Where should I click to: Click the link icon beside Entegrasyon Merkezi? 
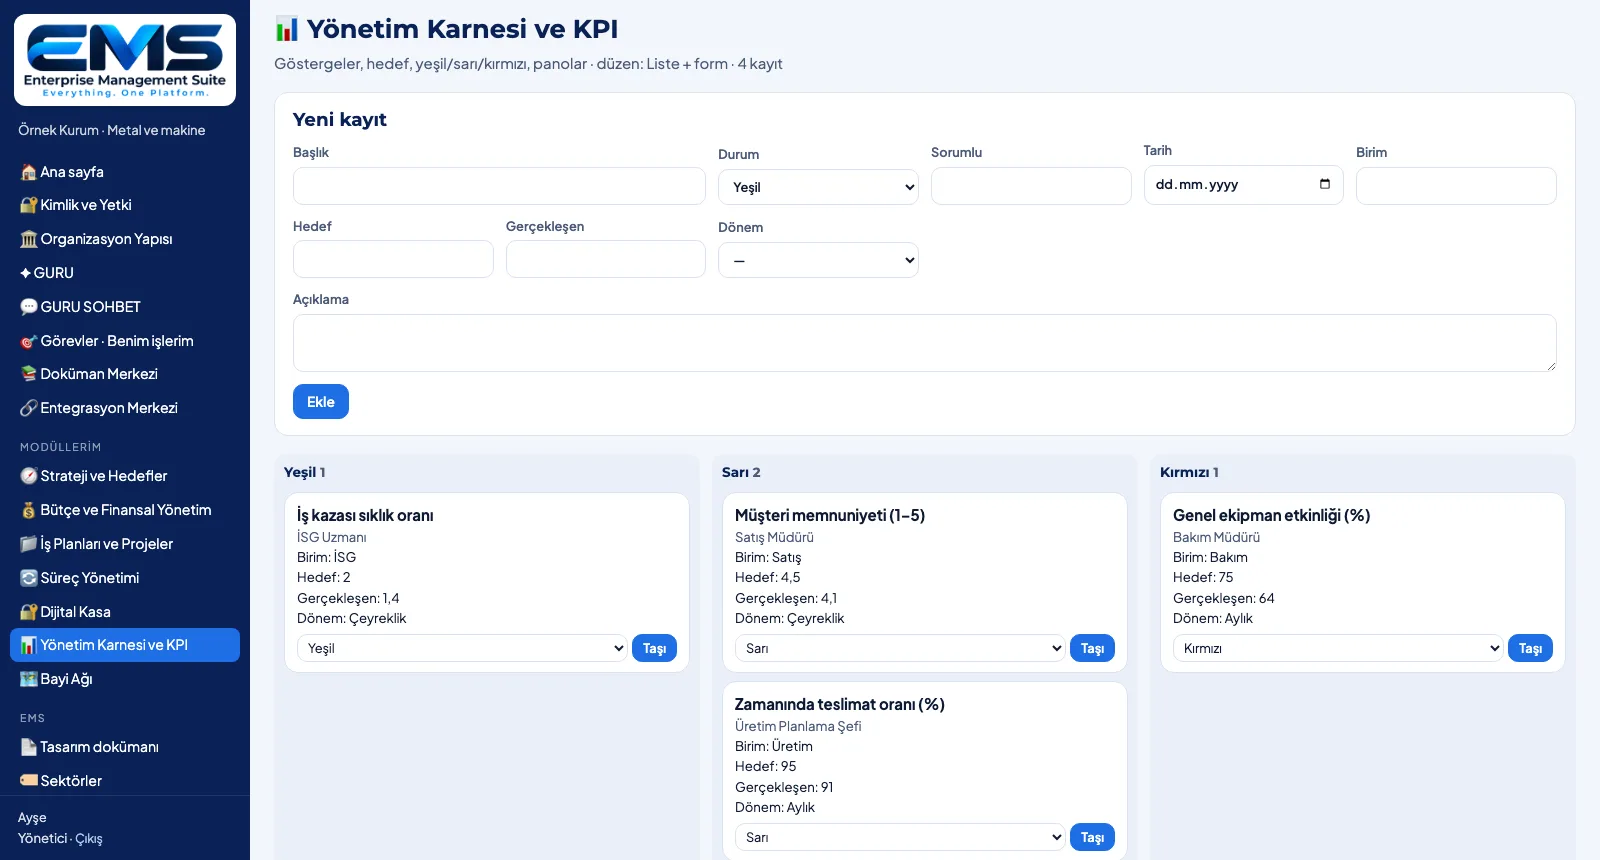(29, 408)
